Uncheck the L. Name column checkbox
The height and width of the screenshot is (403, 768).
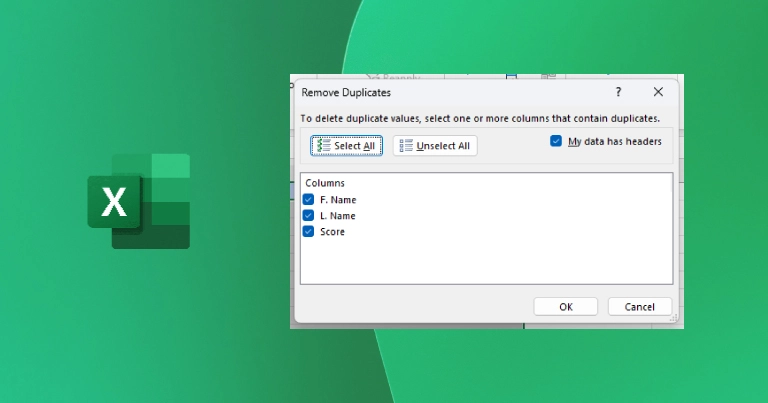(x=308, y=216)
